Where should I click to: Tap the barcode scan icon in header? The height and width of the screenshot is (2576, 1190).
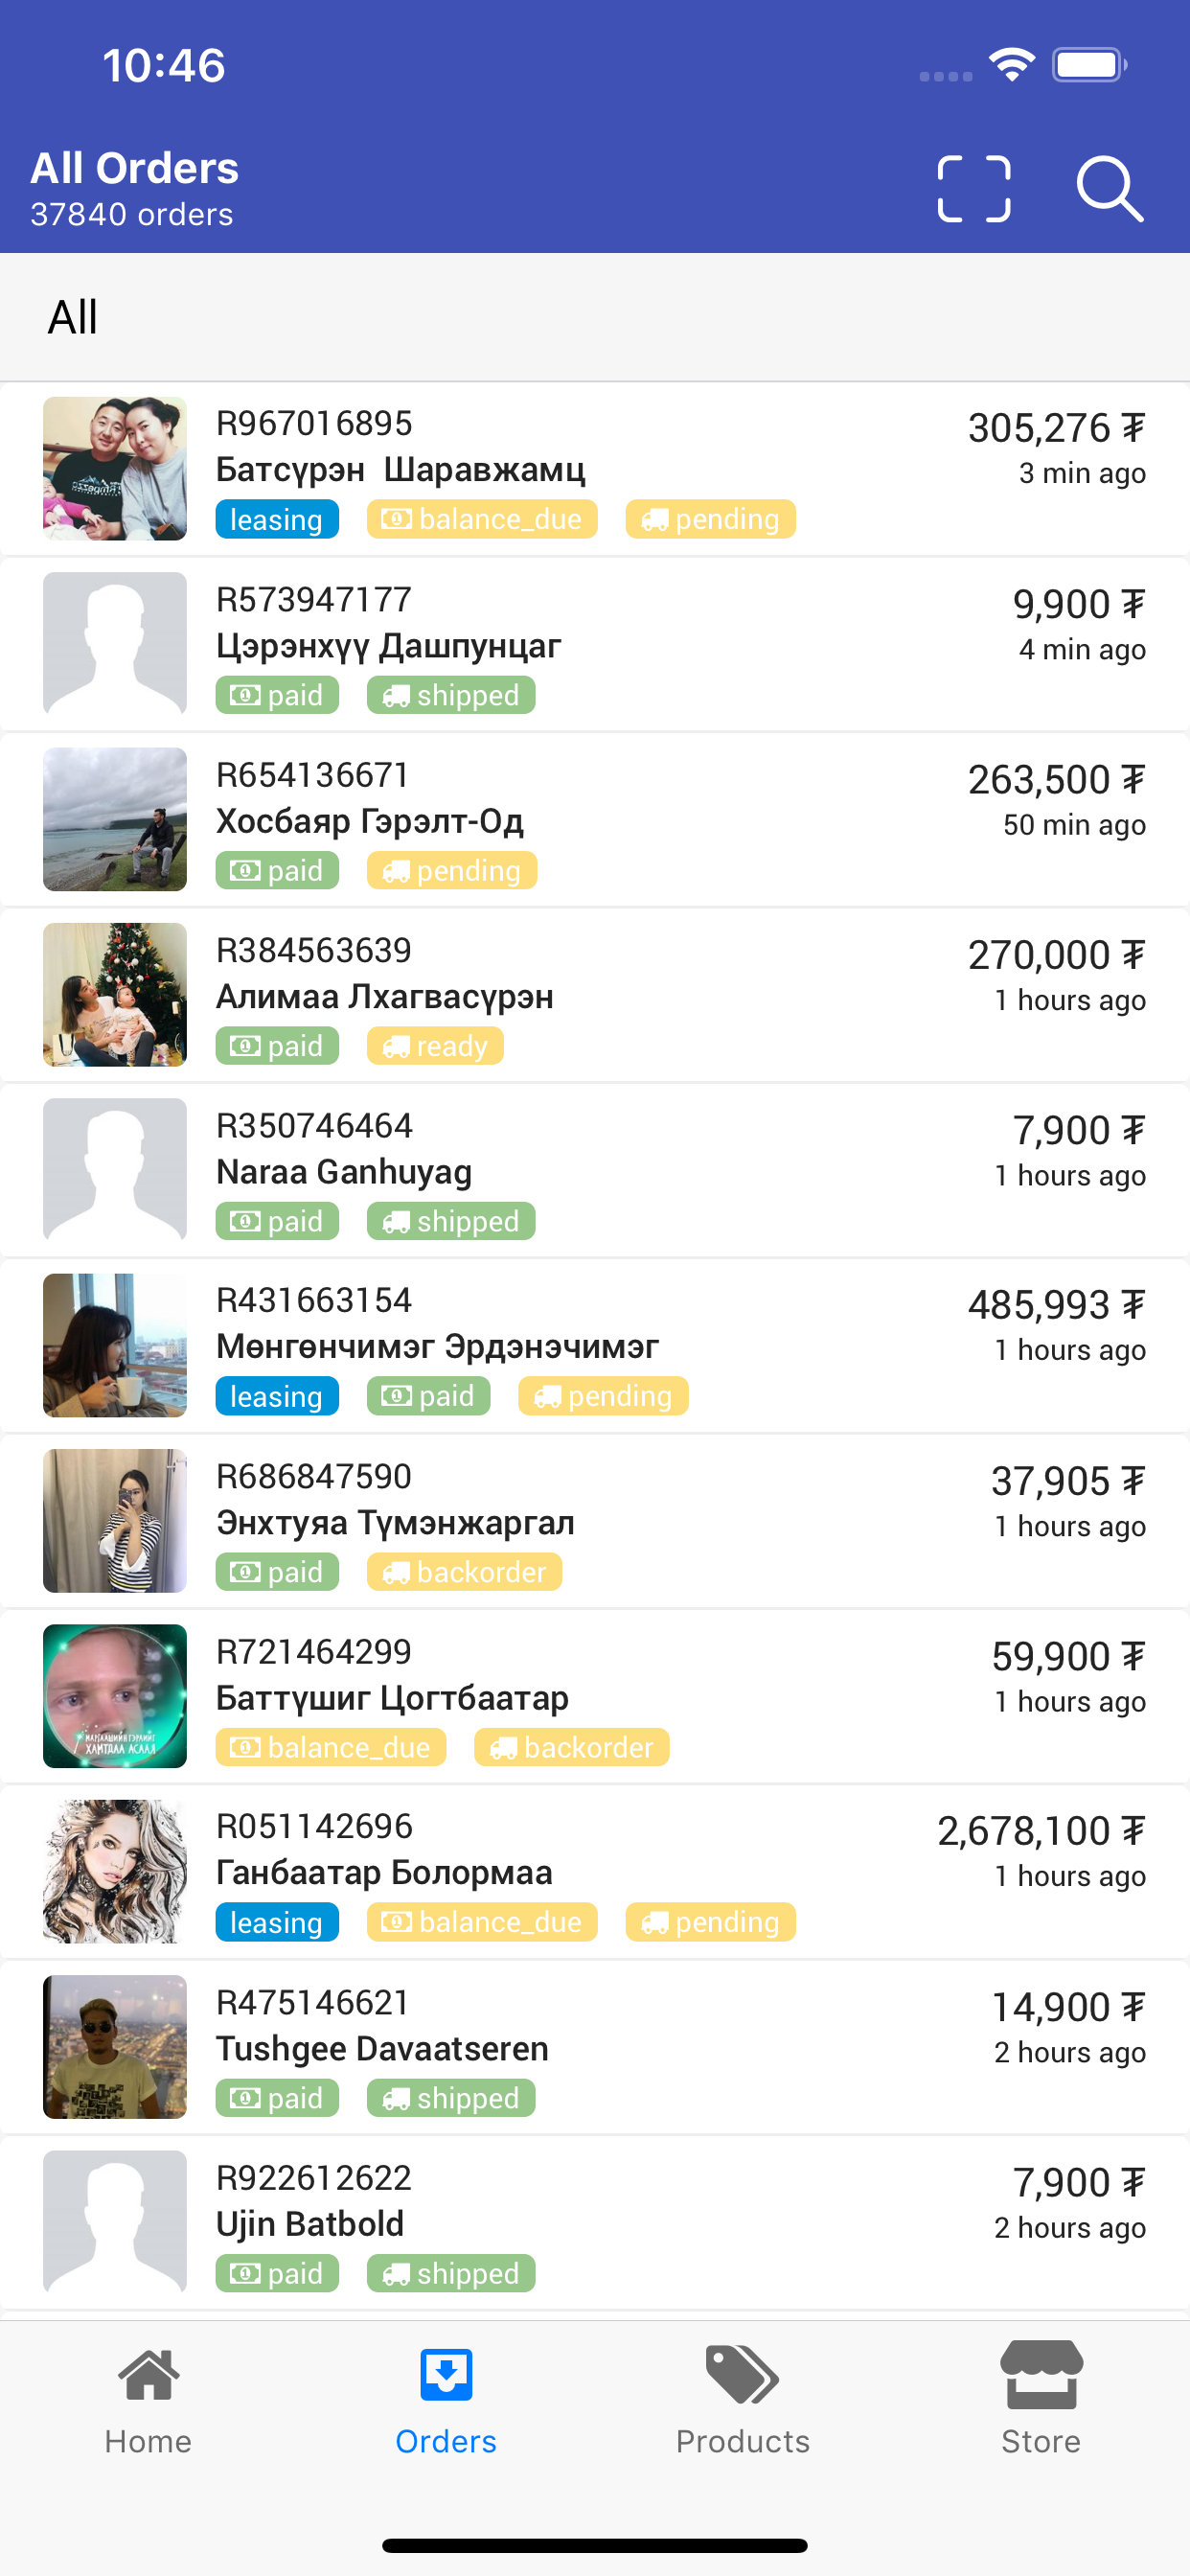tap(973, 188)
